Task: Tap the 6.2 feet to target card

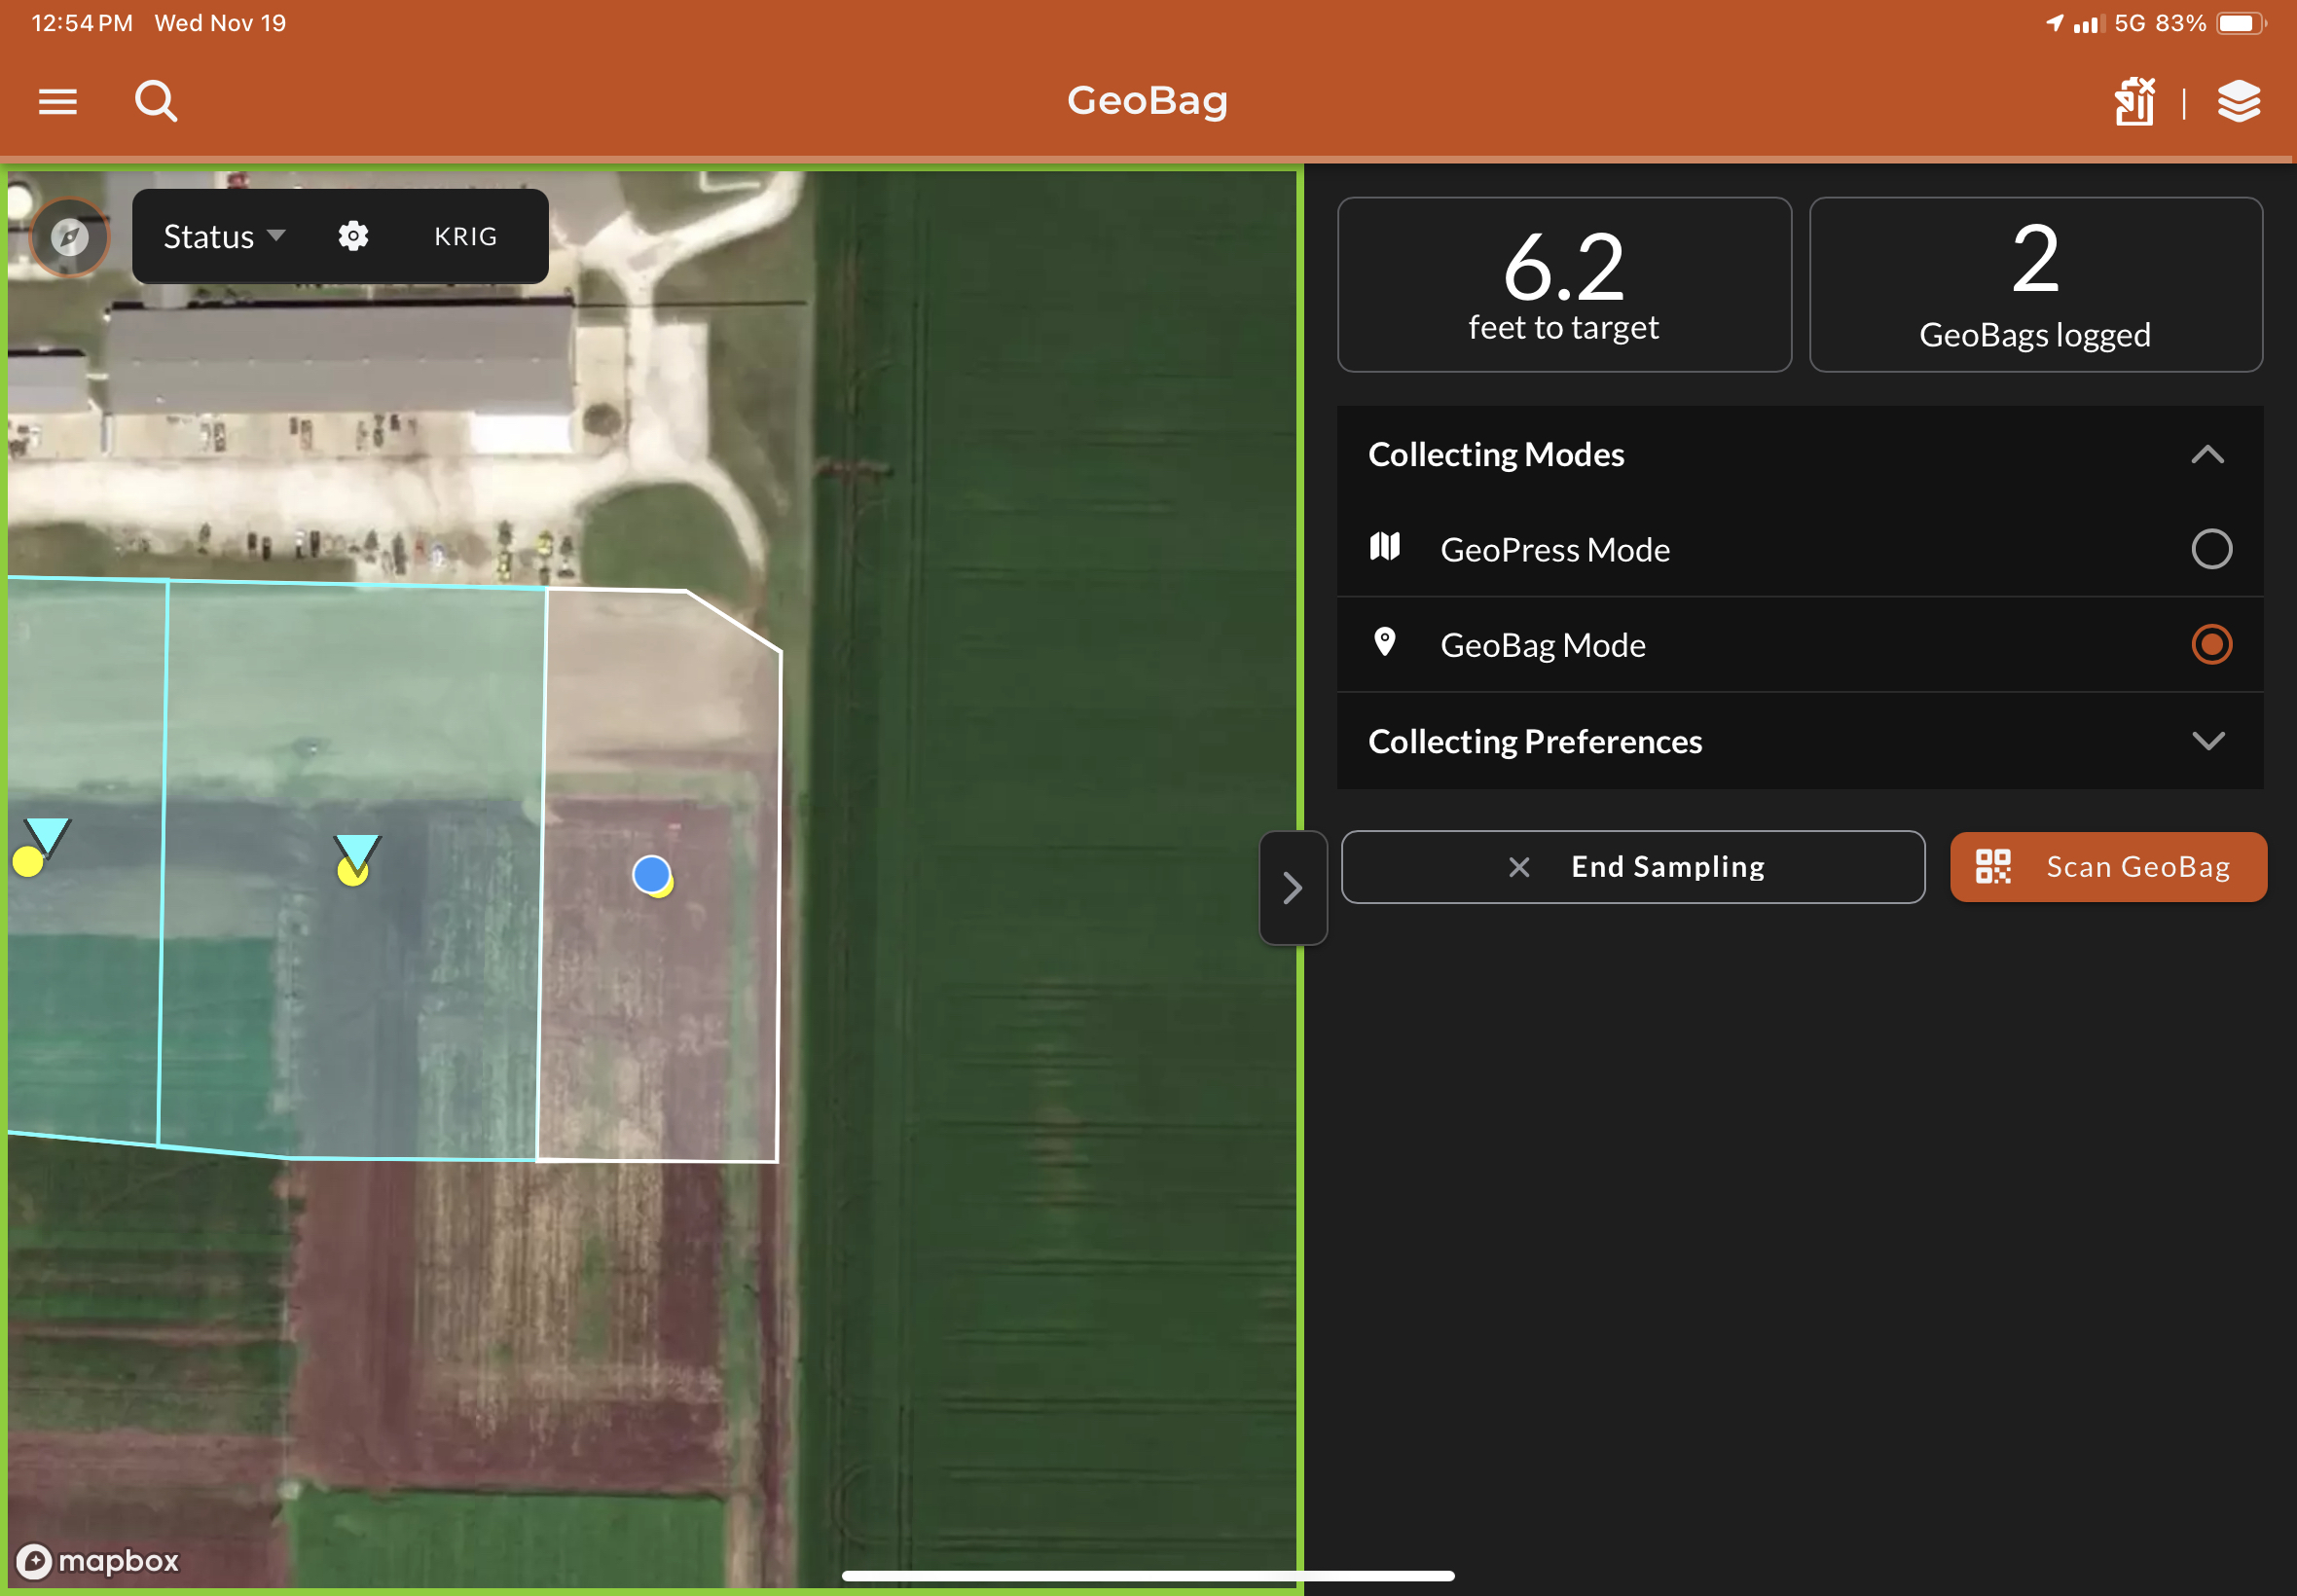Action: pyautogui.click(x=1564, y=285)
